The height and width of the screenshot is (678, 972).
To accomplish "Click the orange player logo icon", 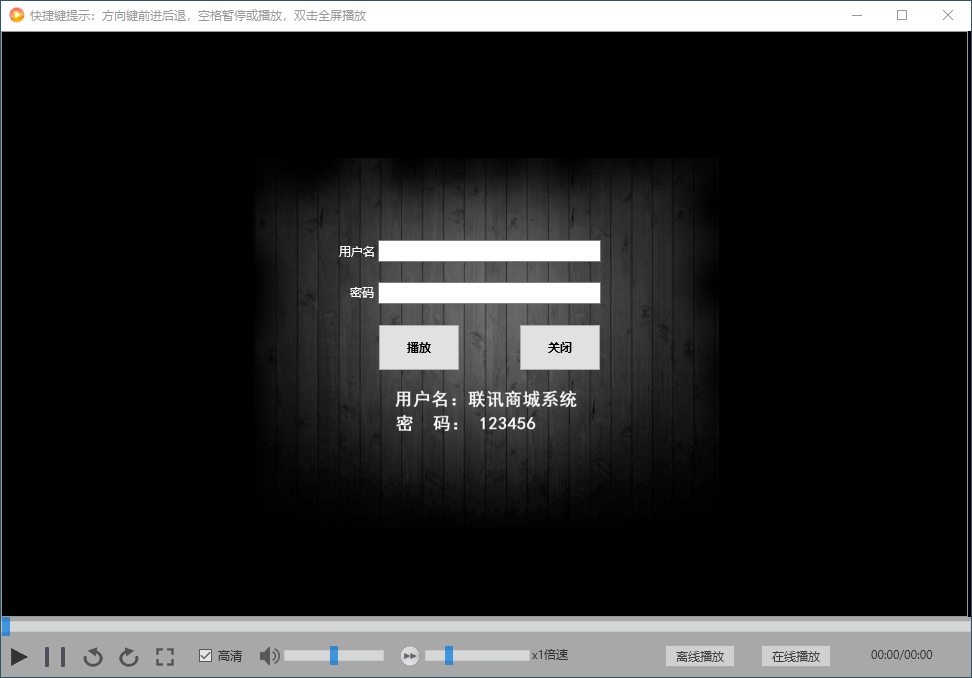I will point(16,15).
